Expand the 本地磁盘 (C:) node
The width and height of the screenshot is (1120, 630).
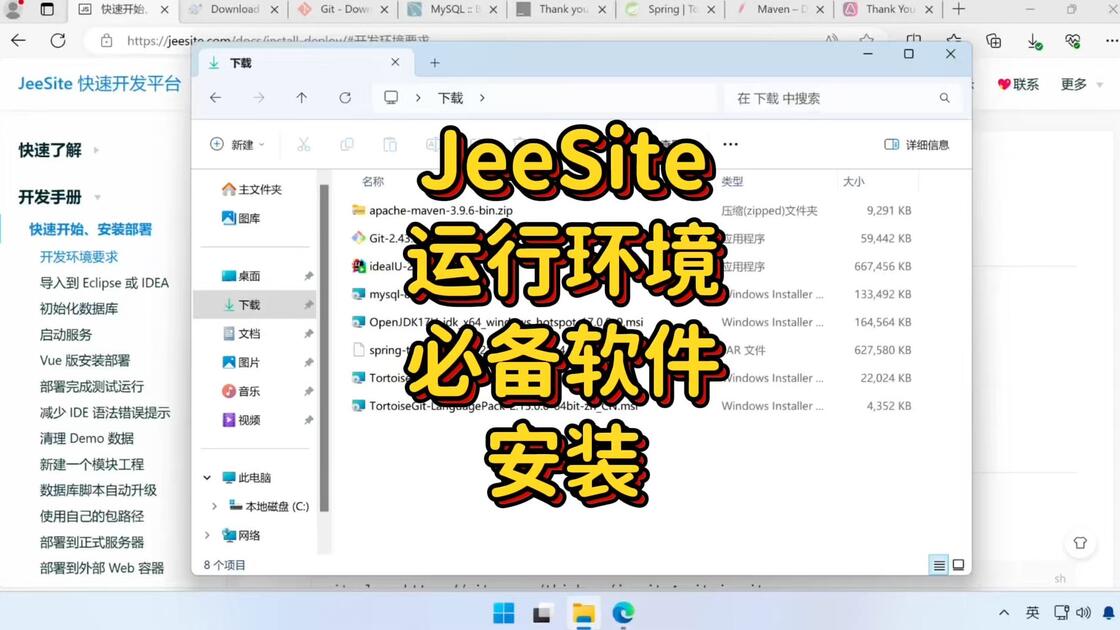tap(214, 506)
